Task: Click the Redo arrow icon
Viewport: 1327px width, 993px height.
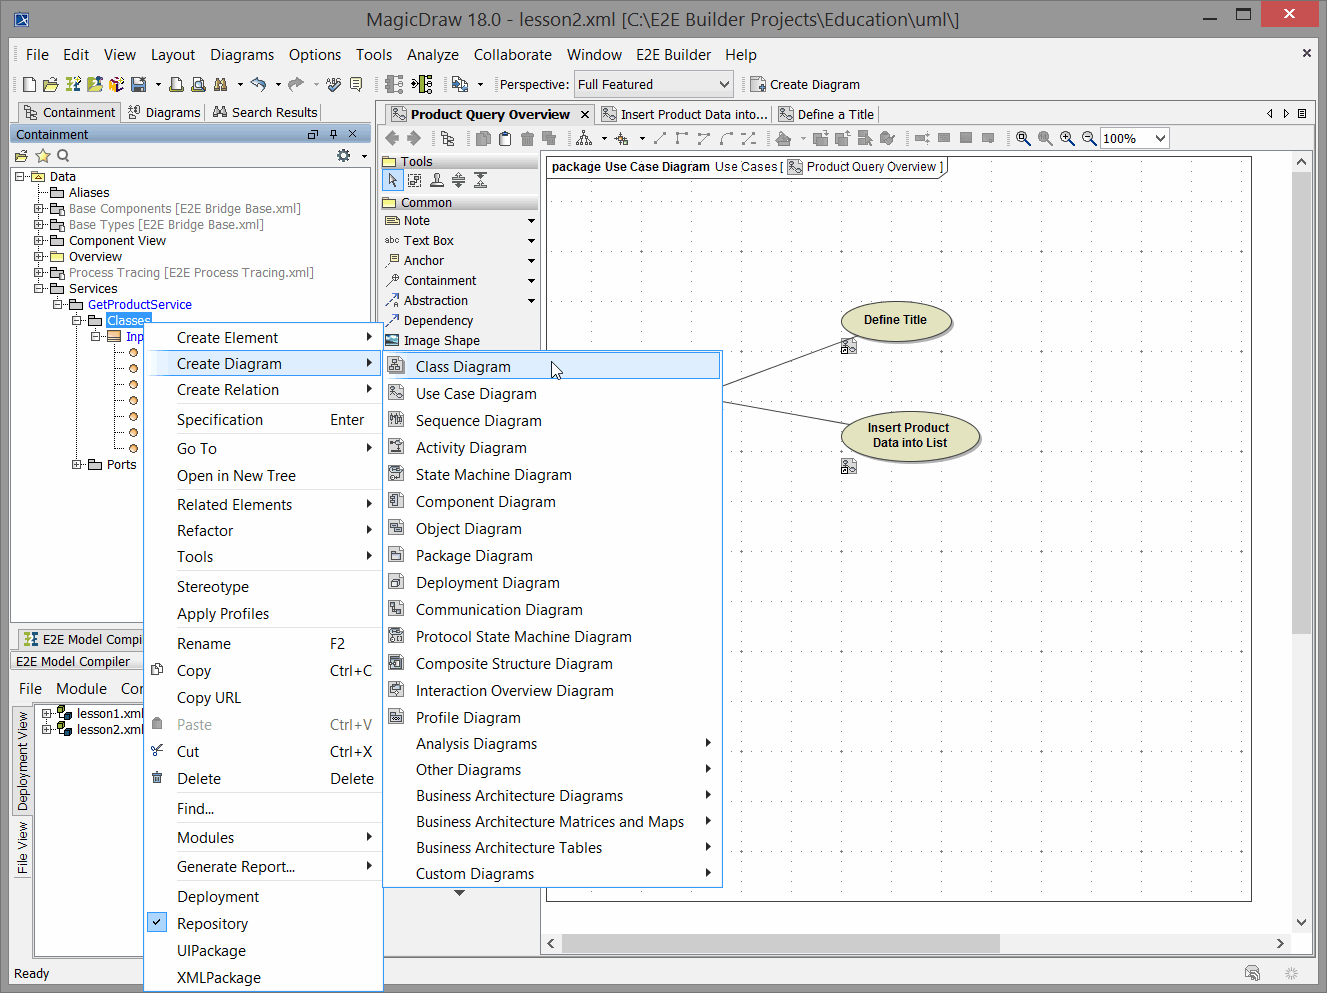Action: (296, 84)
